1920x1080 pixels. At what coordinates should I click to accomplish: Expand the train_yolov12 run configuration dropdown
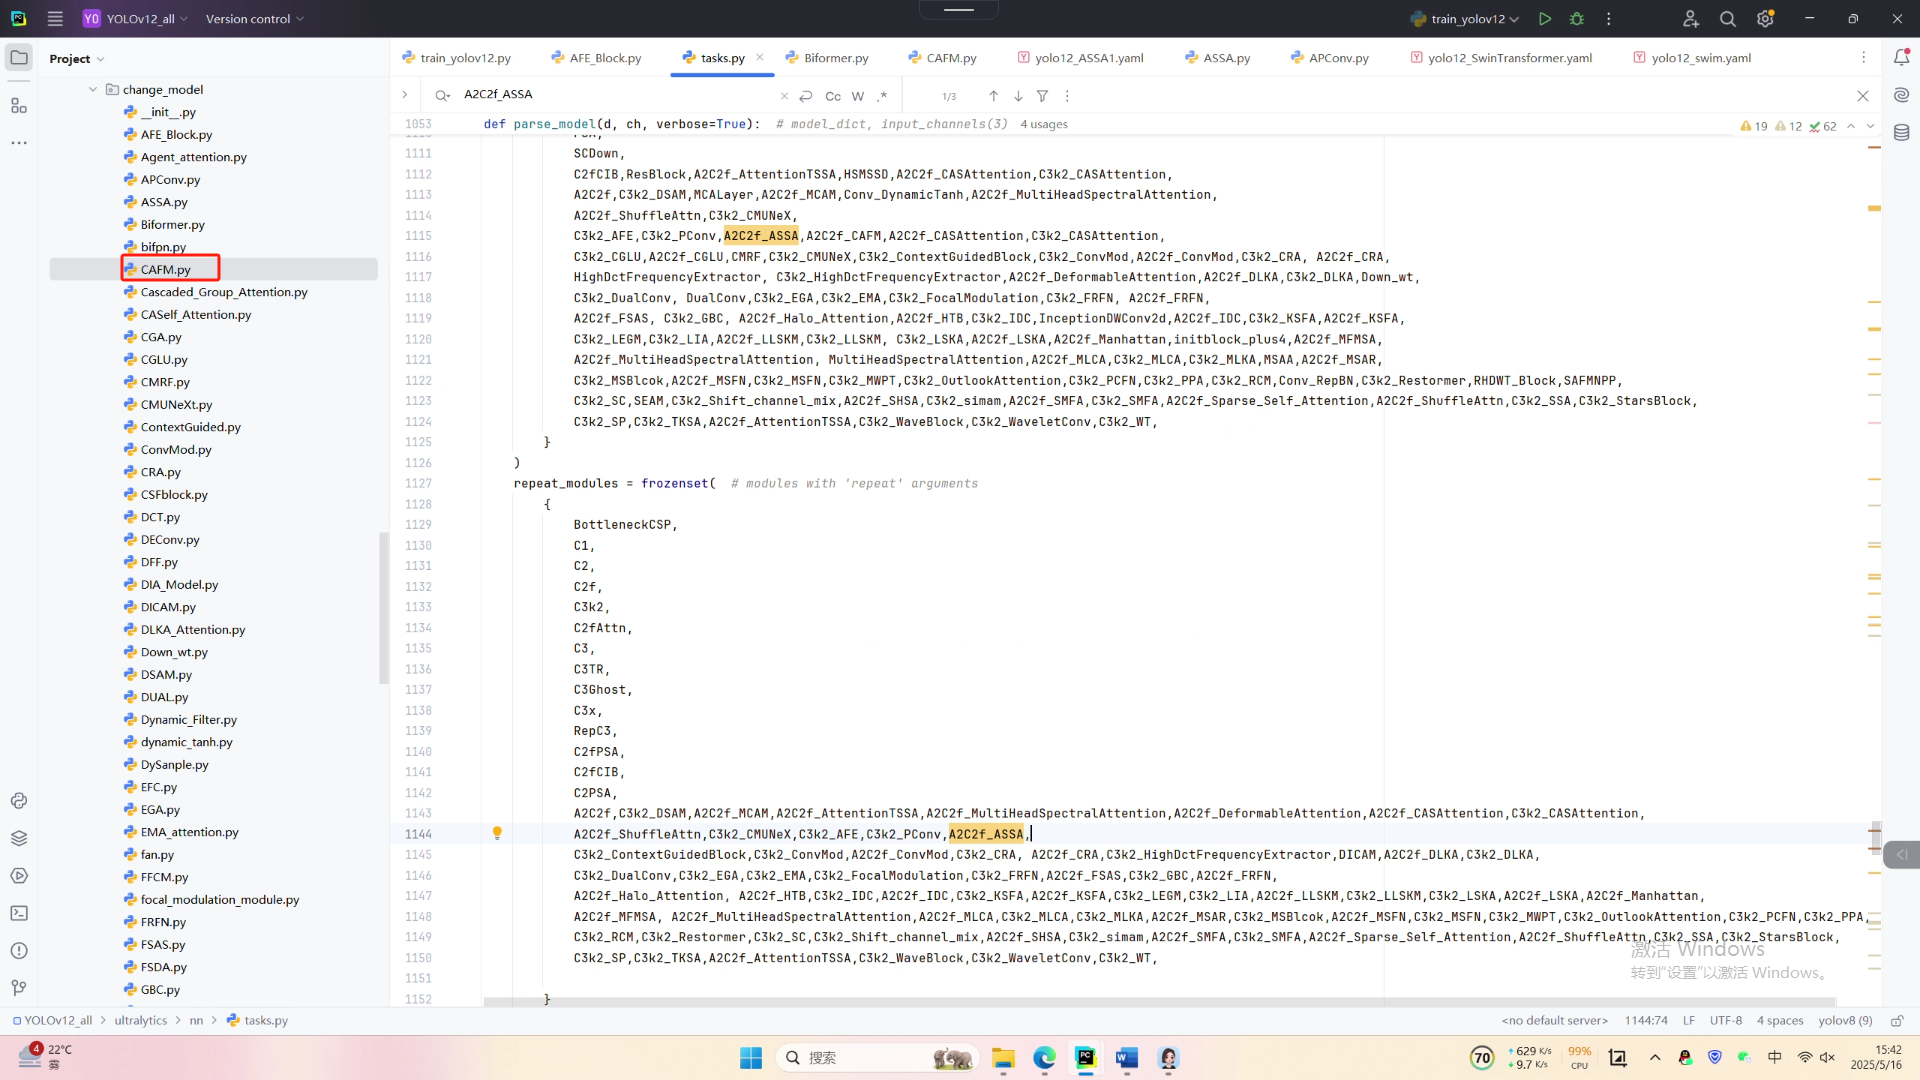pyautogui.click(x=1514, y=19)
